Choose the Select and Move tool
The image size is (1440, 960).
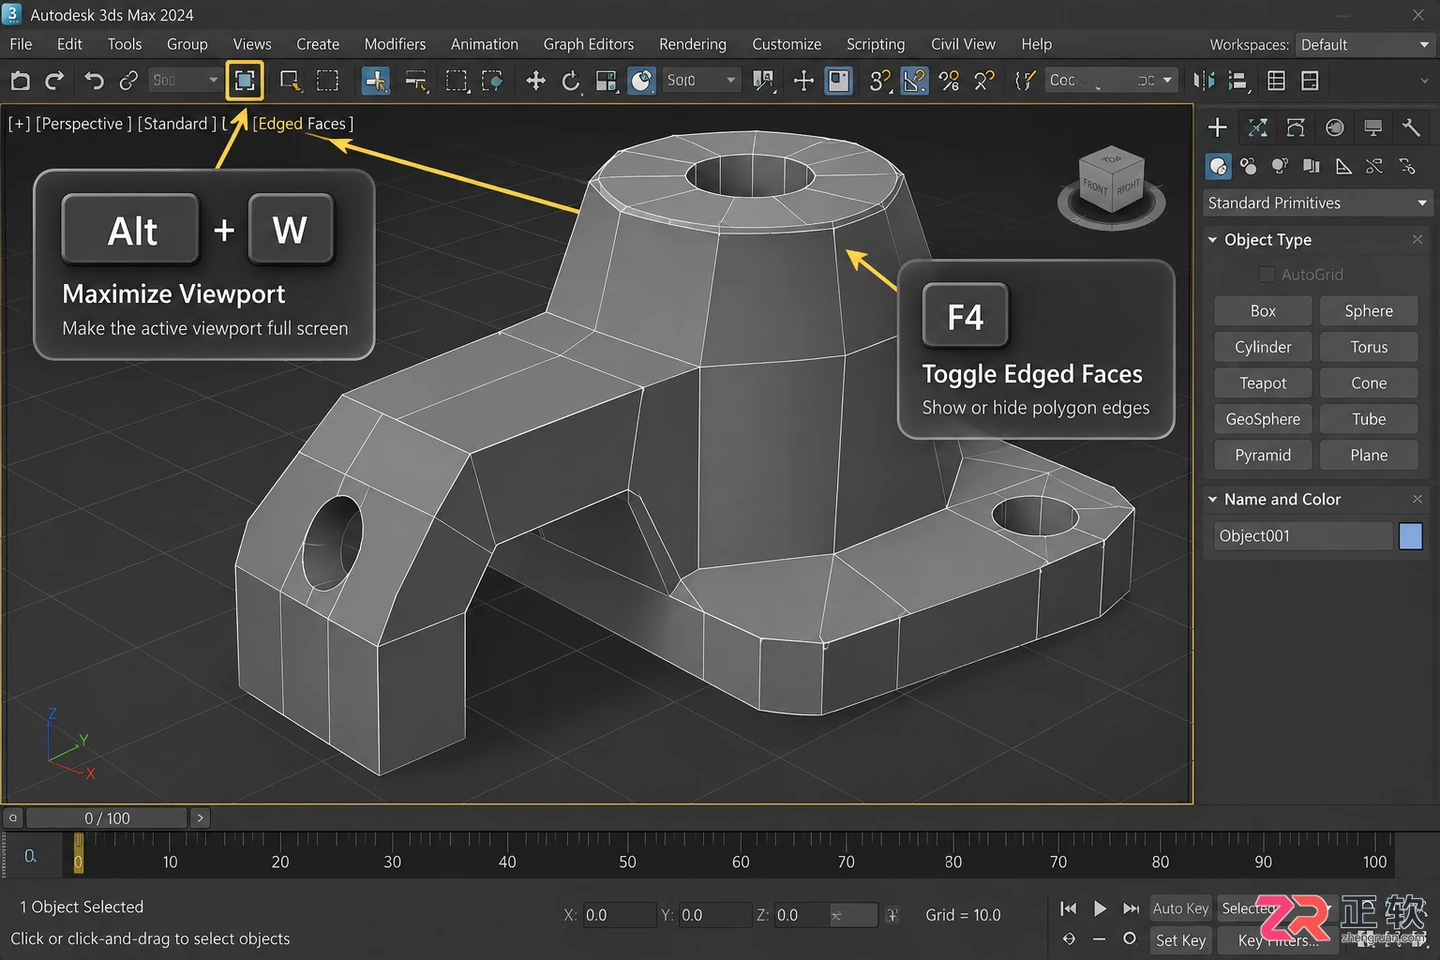pos(535,81)
